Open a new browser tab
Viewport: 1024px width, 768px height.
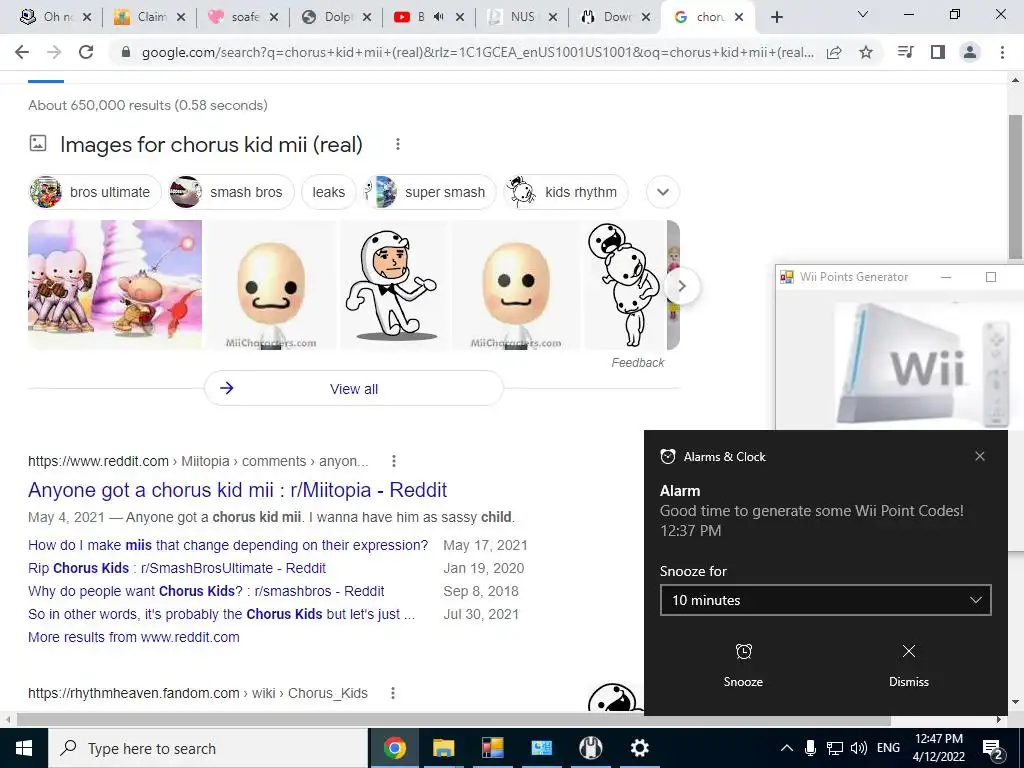[x=776, y=18]
